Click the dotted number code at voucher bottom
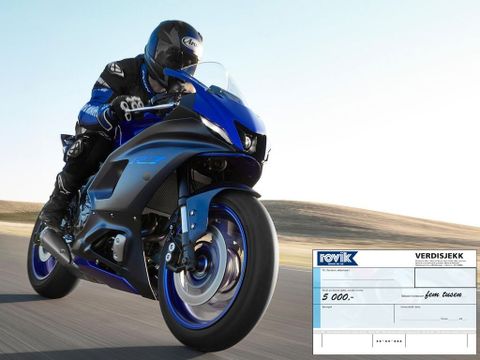Viewport: 480px width, 360px height. coord(389,341)
